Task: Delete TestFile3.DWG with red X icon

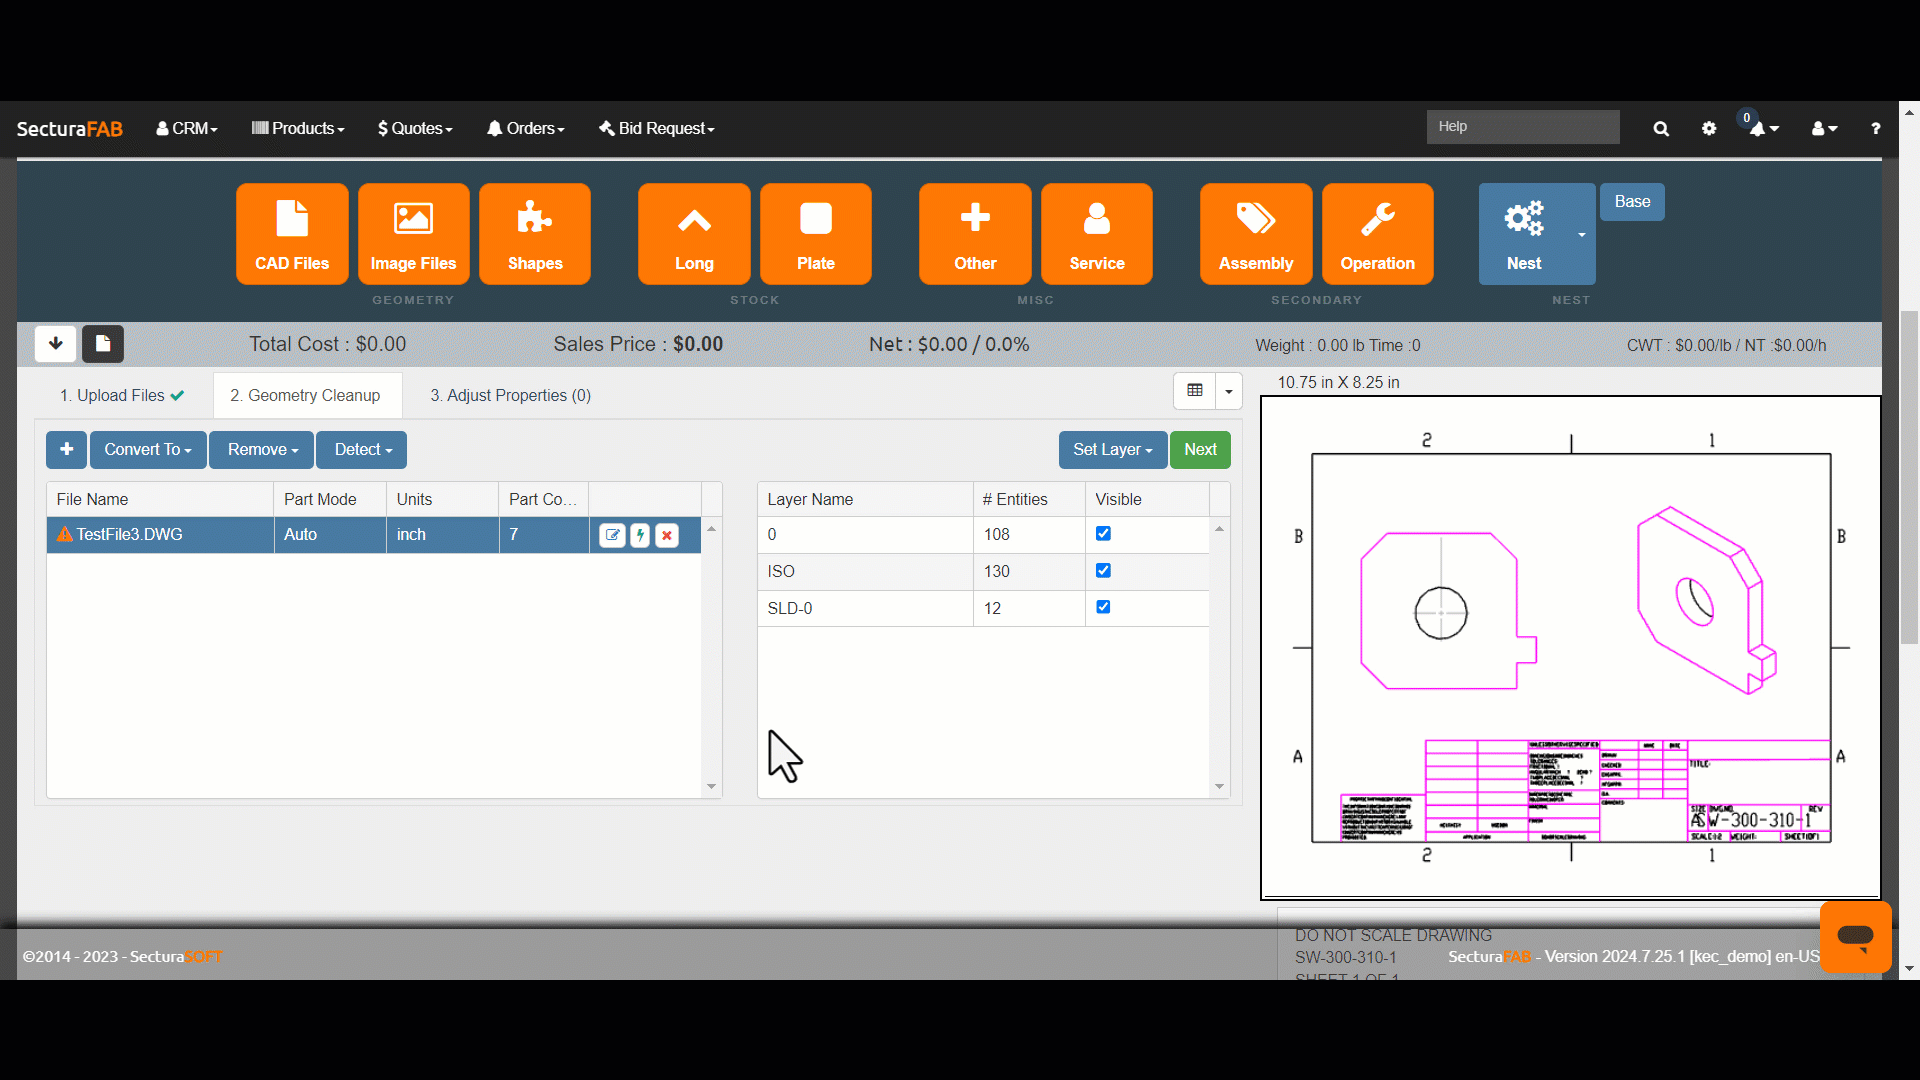Action: (x=667, y=535)
